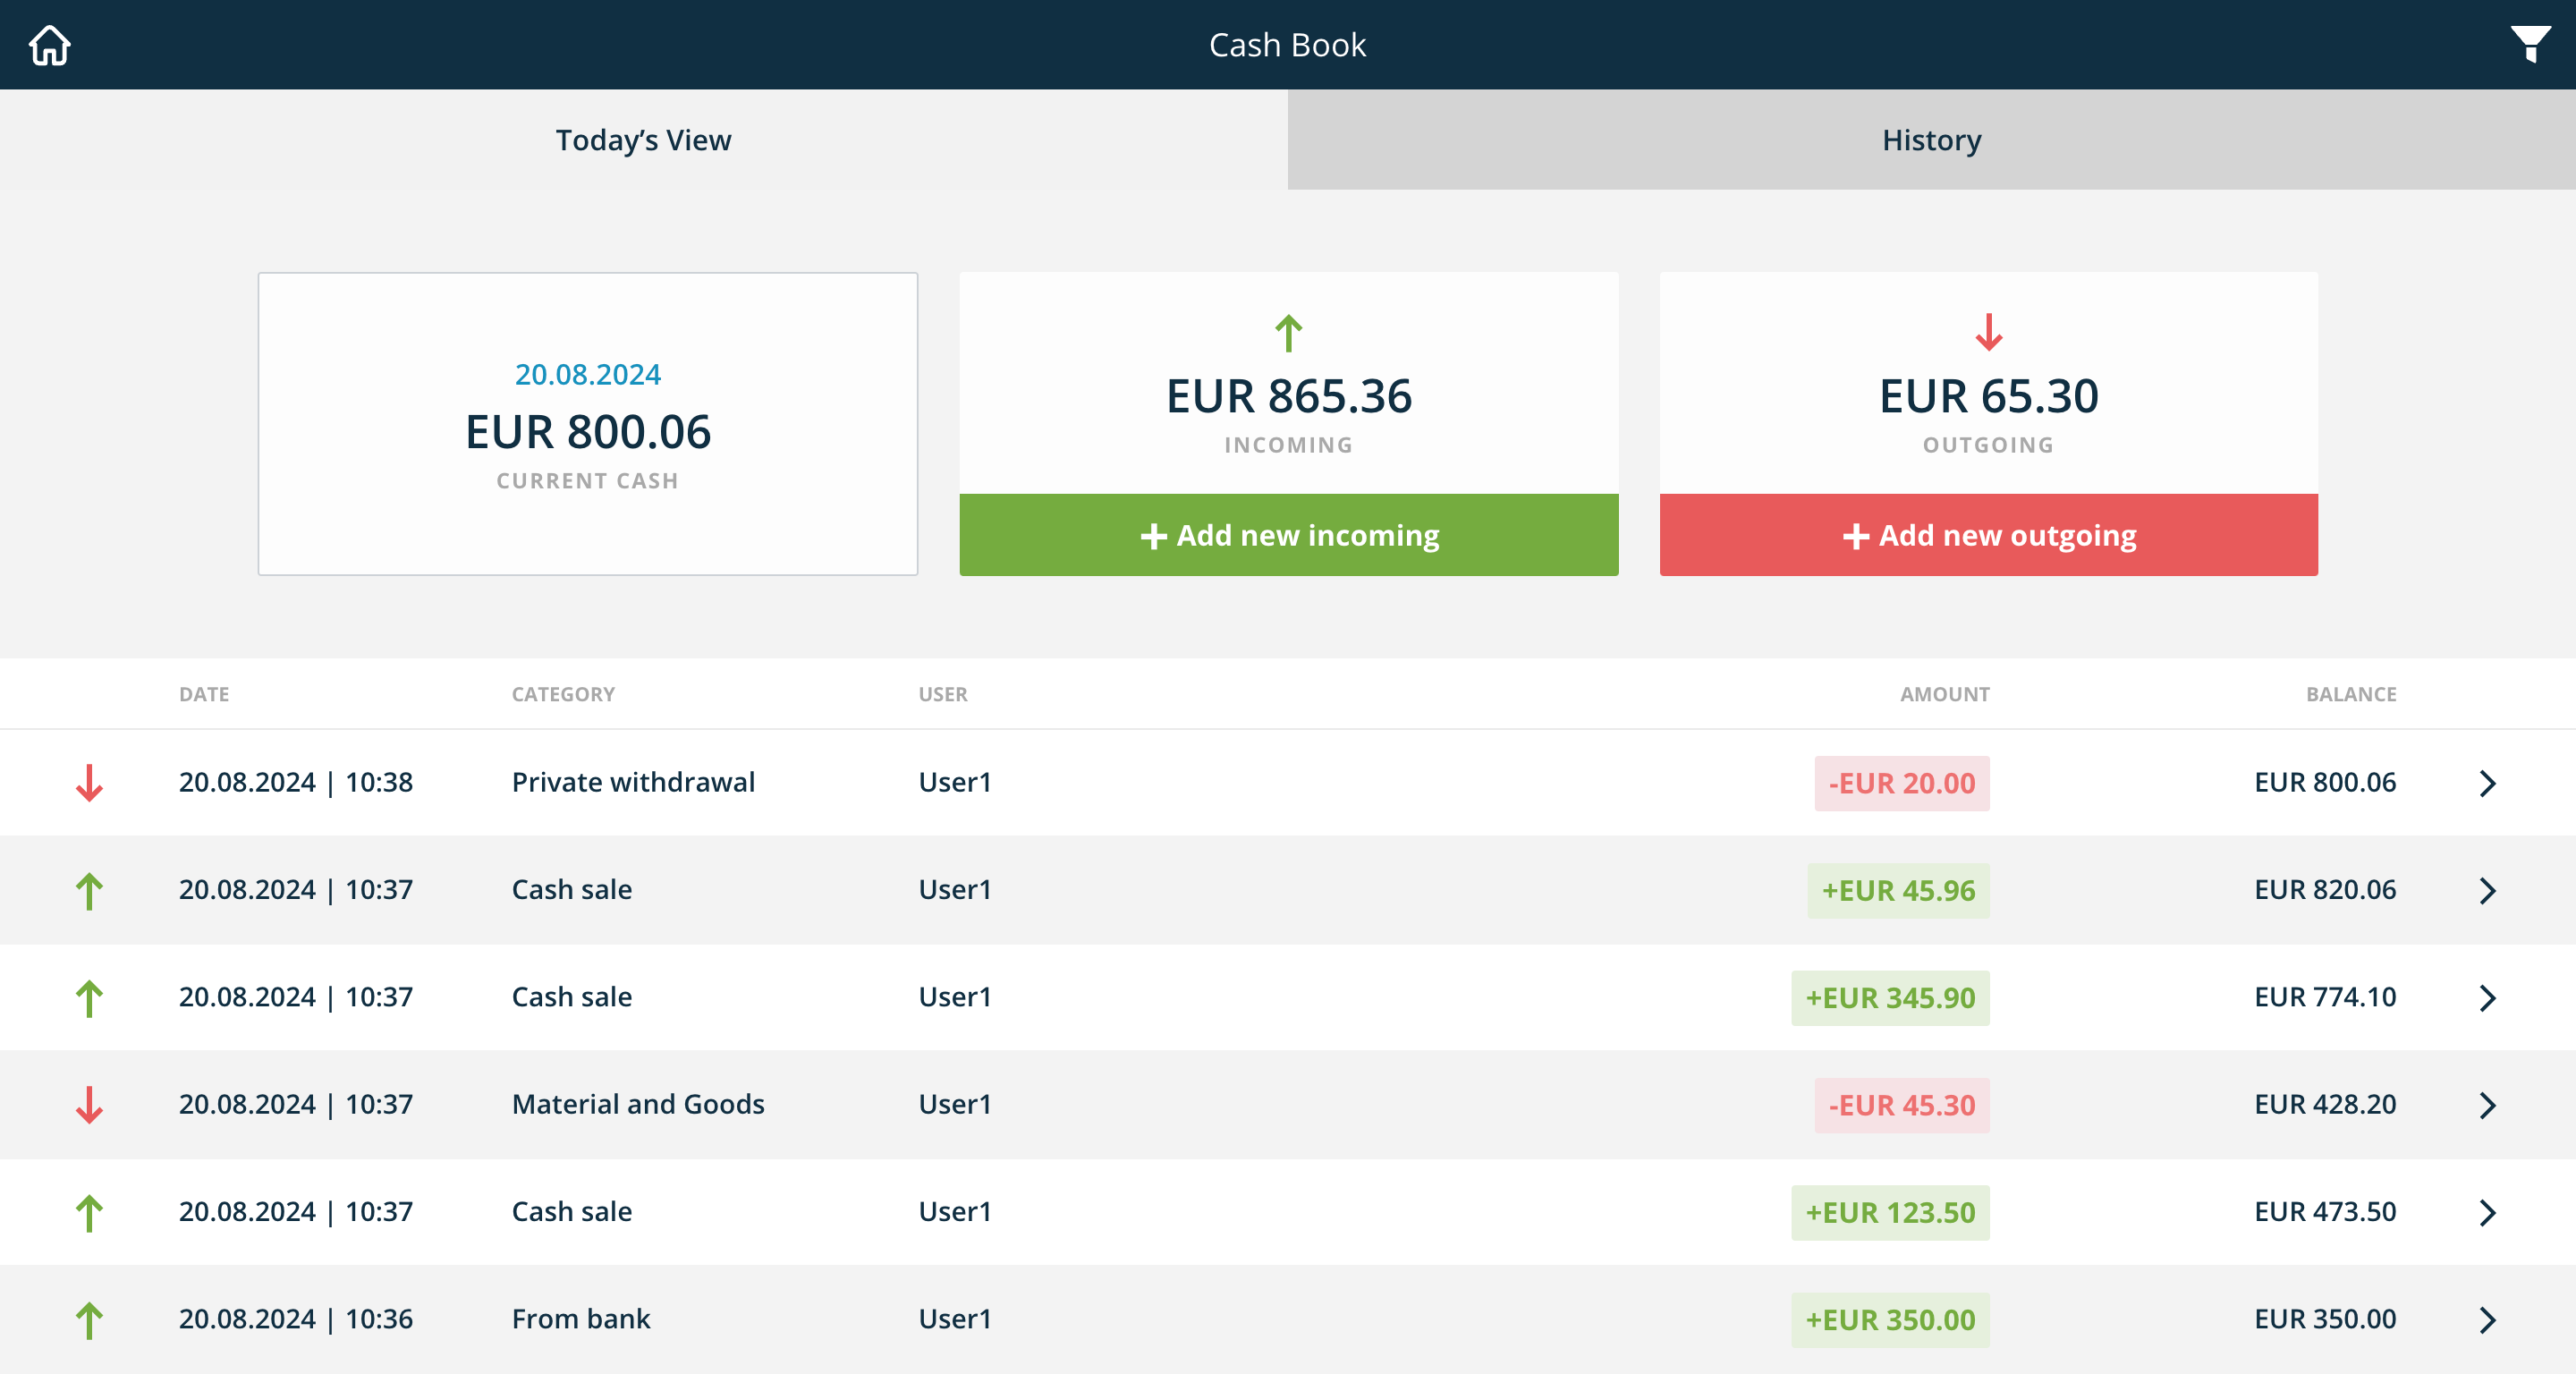
Task: Click the down arrow beside Material and Goods
Action: point(91,1105)
